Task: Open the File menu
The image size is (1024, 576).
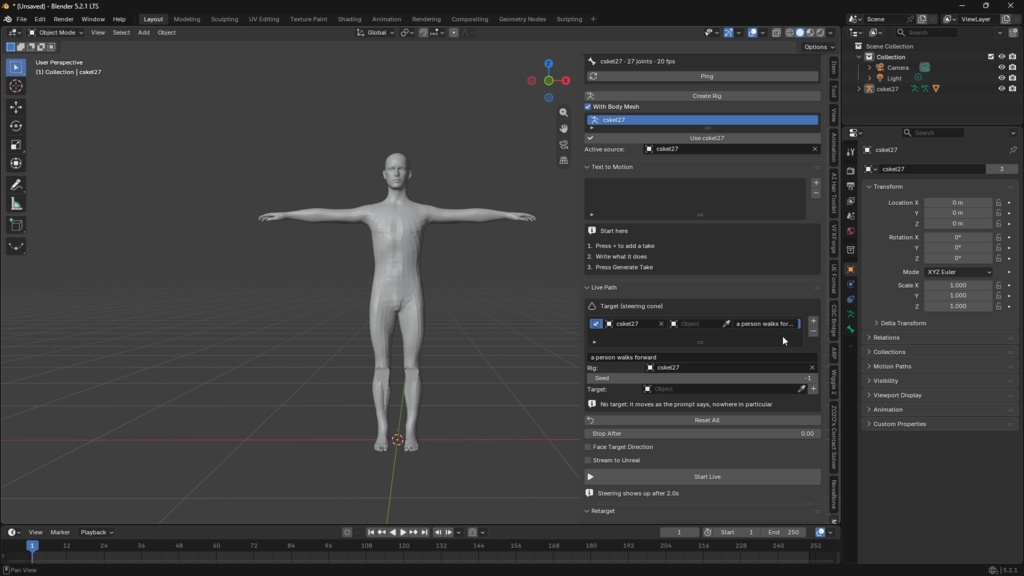Action: coord(22,19)
